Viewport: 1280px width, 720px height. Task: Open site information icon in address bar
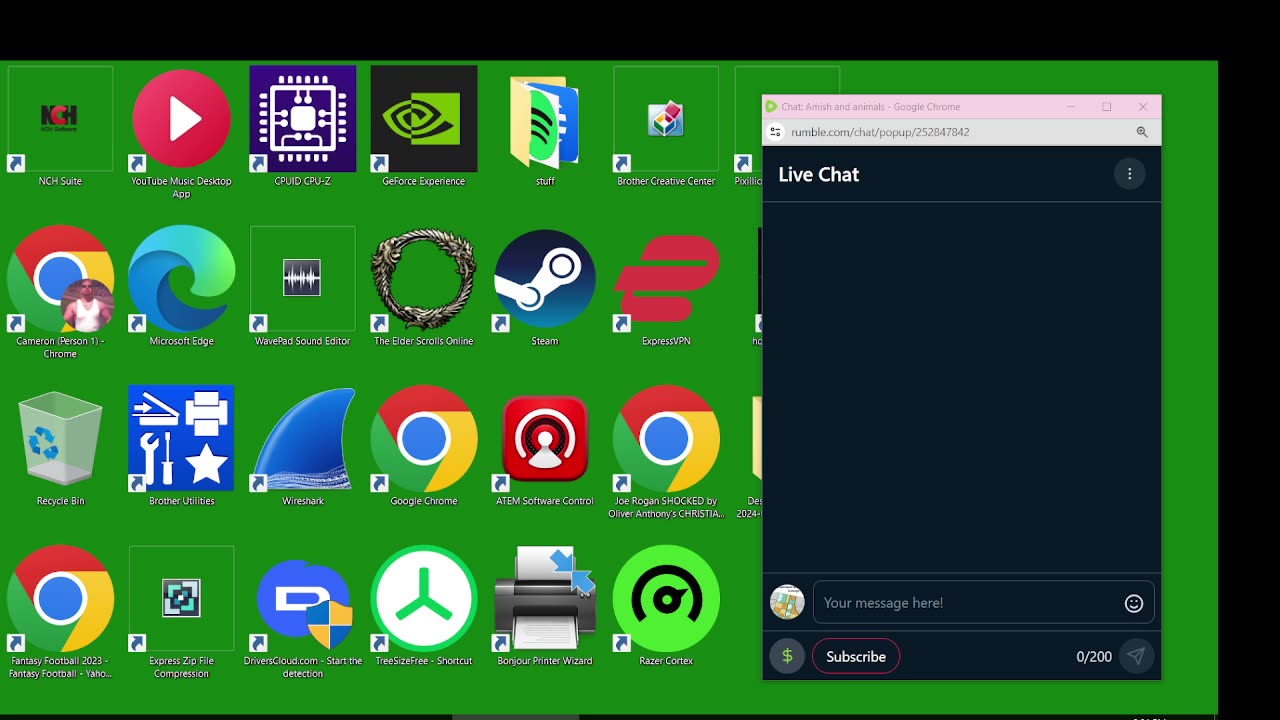[775, 132]
